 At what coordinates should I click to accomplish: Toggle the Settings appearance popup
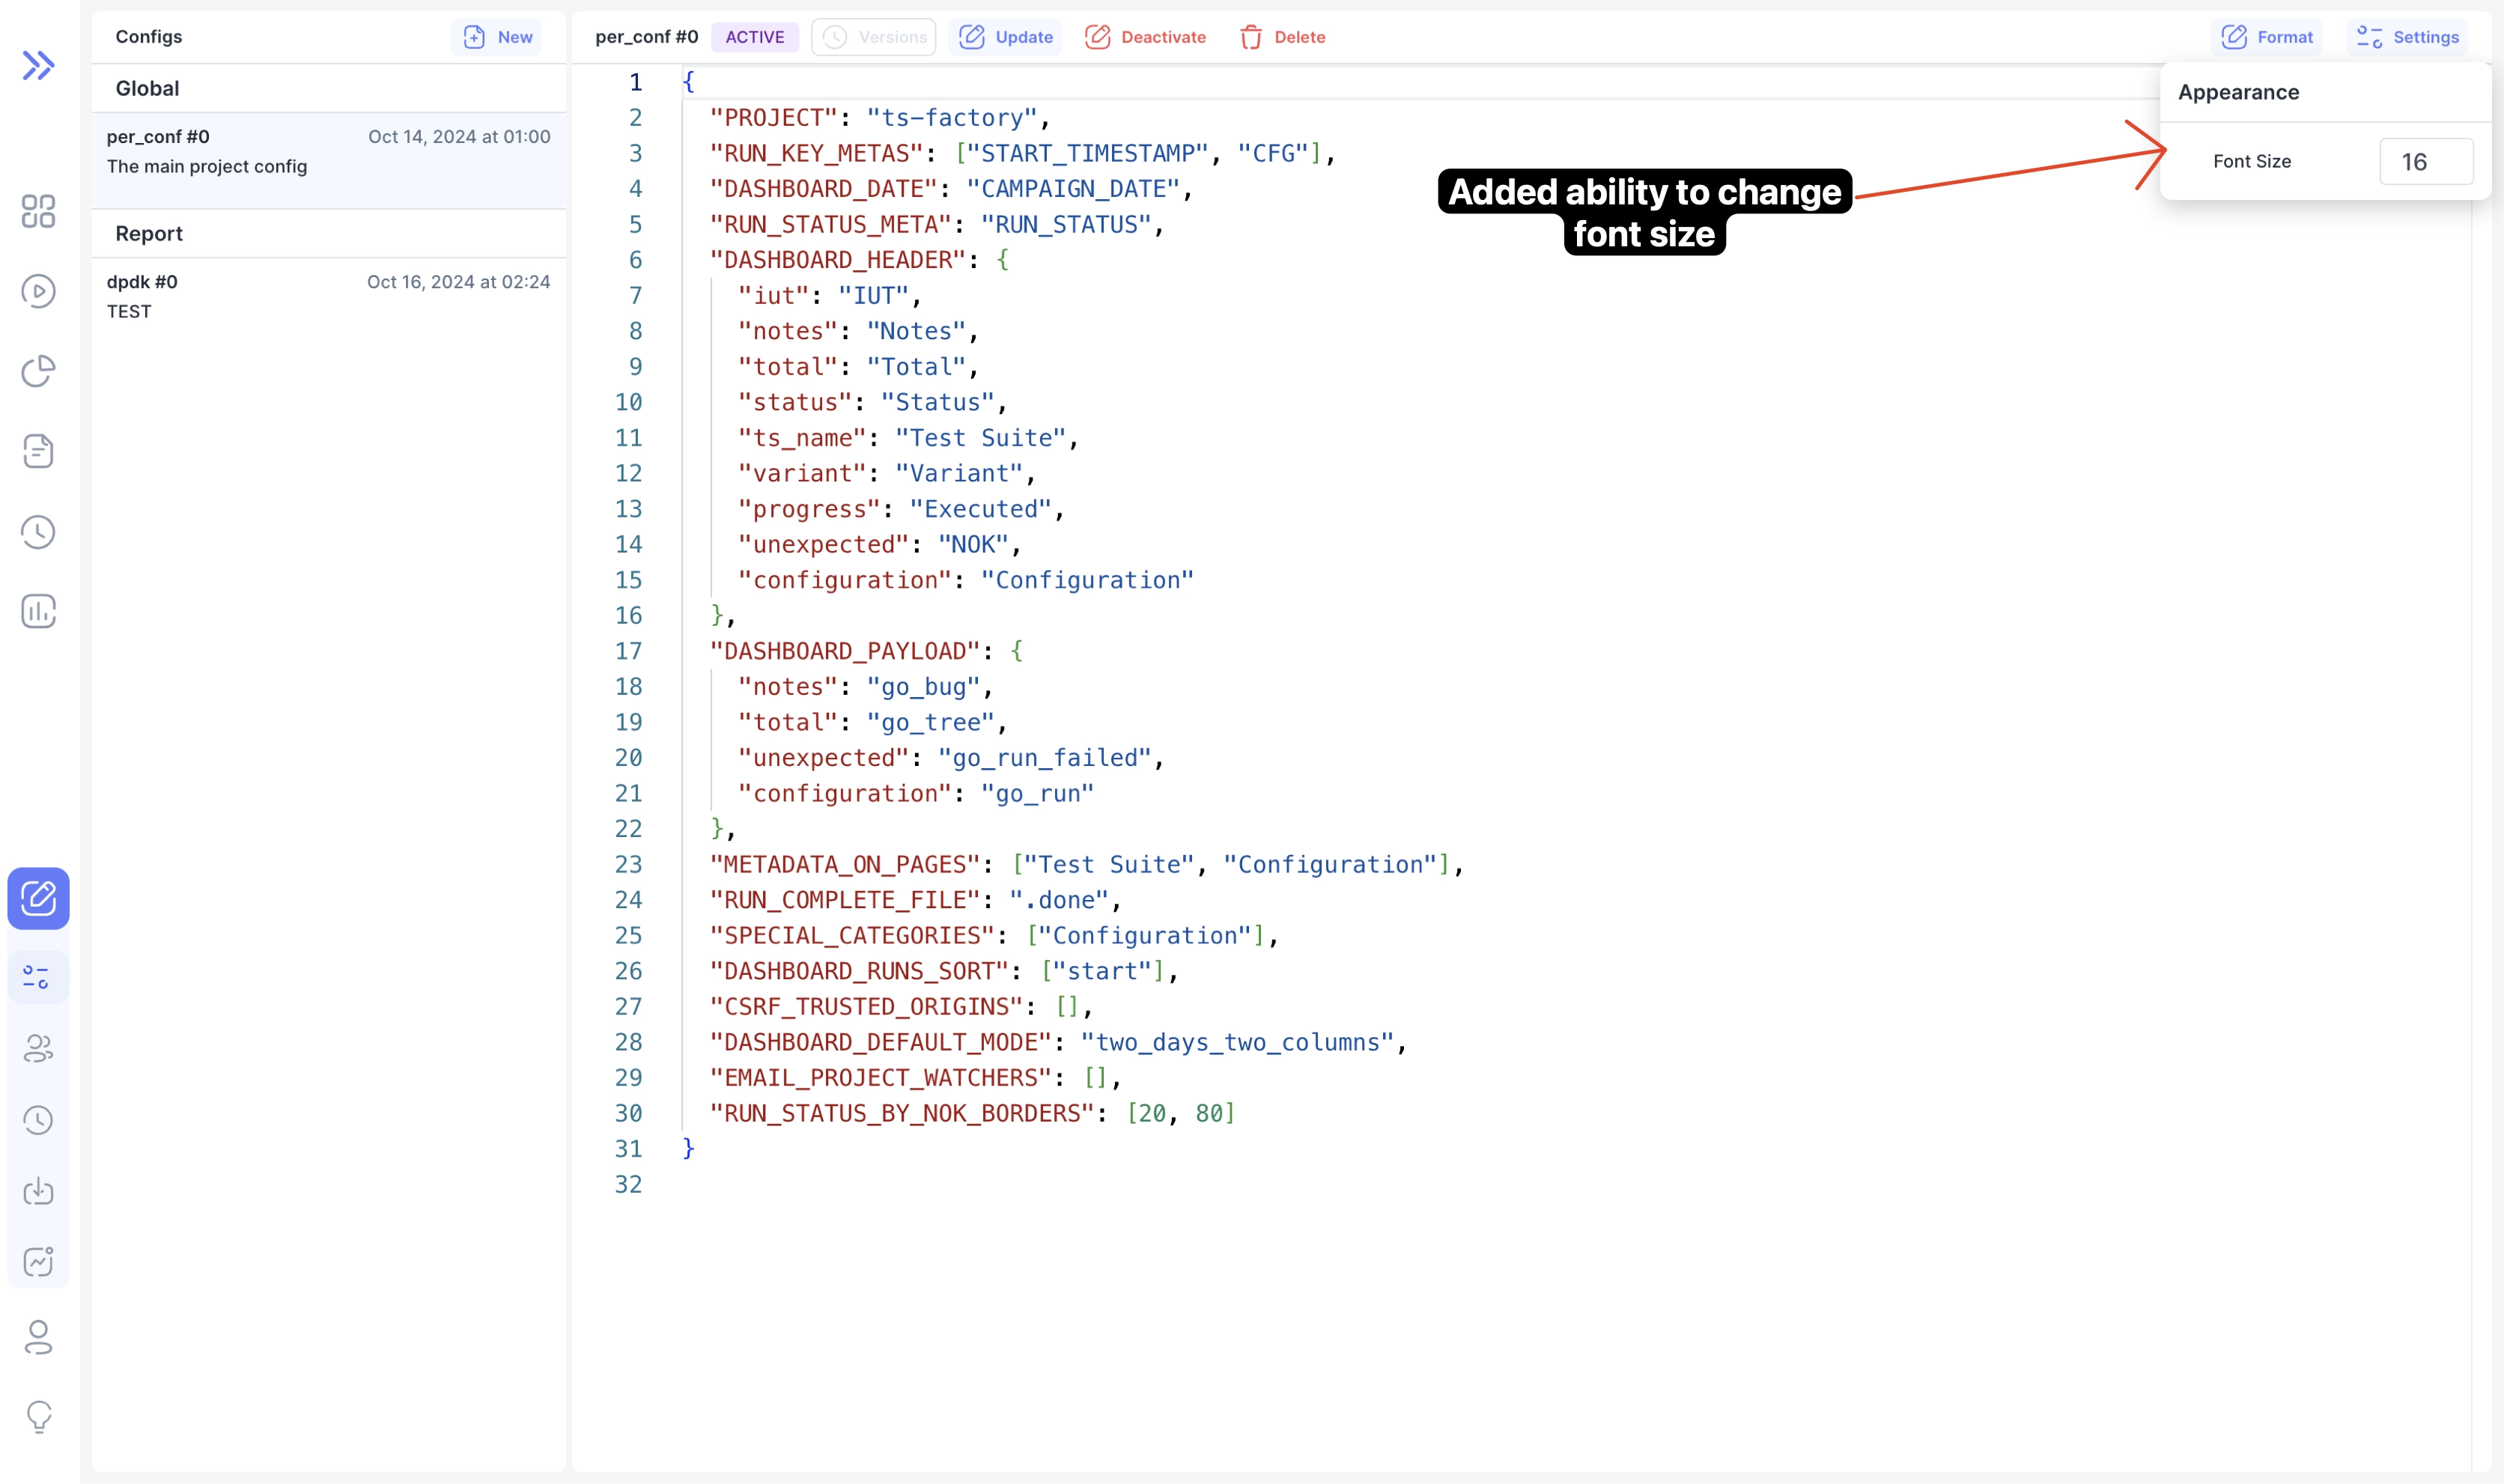pos(2407,37)
